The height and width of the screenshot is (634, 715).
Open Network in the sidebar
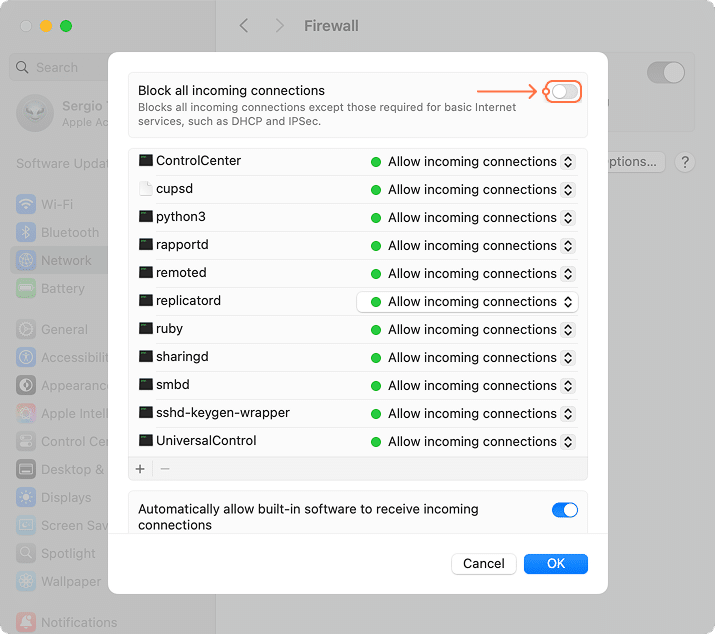[66, 260]
